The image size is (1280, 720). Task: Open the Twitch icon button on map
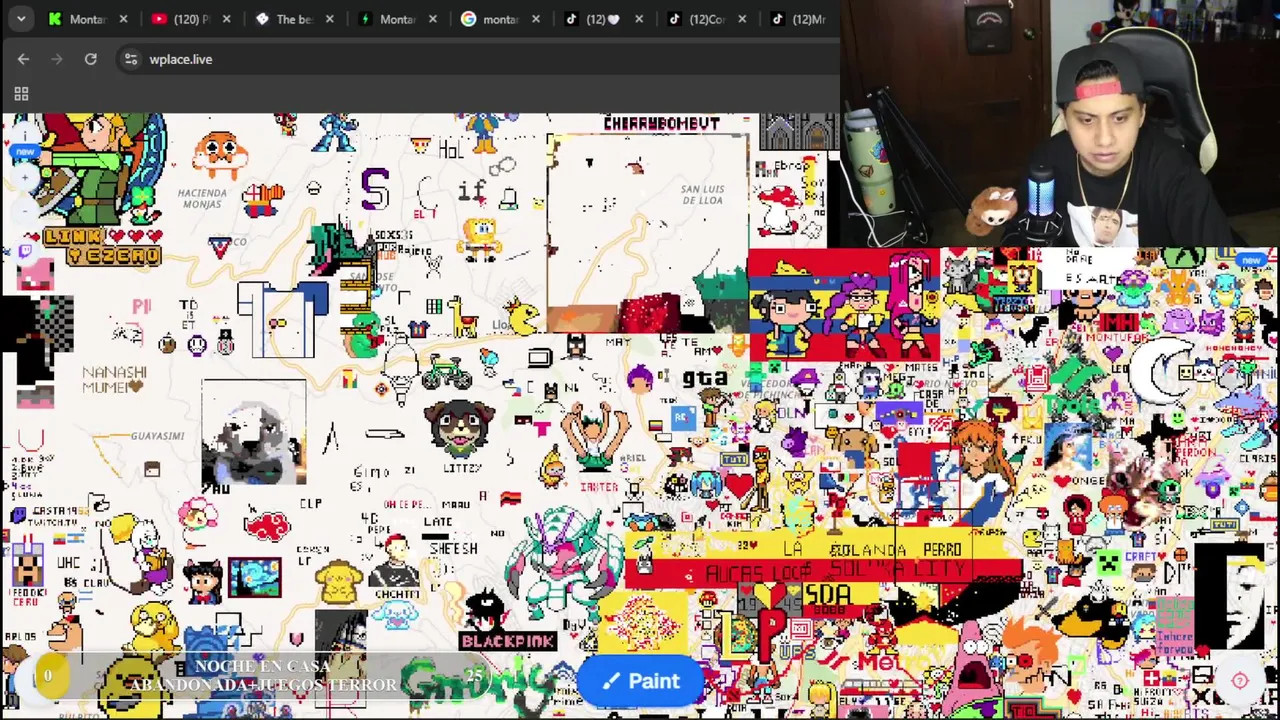(x=25, y=252)
